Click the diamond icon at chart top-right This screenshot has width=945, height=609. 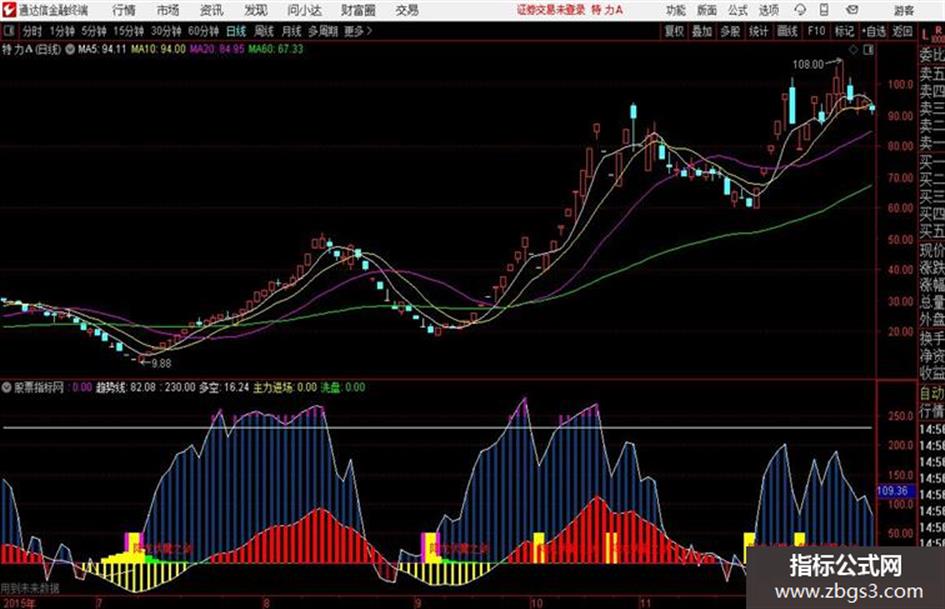point(853,50)
